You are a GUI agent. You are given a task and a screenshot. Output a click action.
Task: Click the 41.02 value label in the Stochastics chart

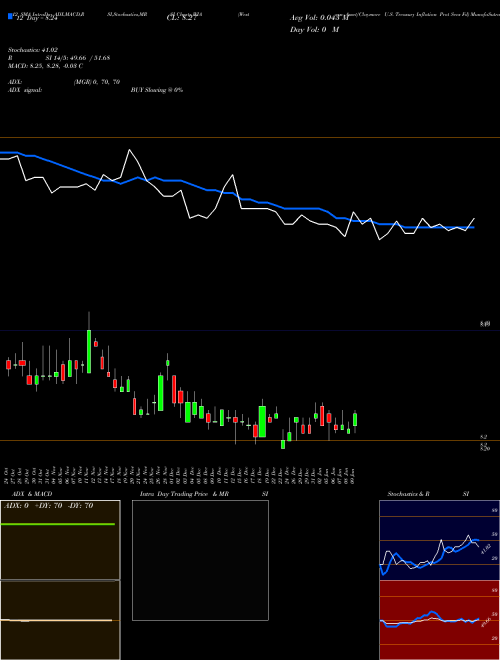pos(485,549)
